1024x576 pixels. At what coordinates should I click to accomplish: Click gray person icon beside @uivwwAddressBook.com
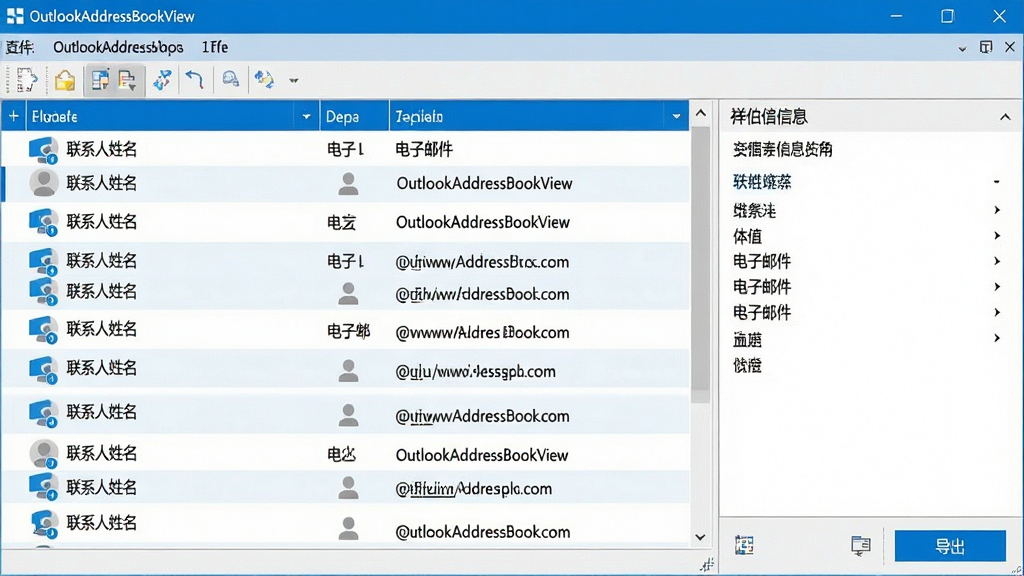pos(348,415)
